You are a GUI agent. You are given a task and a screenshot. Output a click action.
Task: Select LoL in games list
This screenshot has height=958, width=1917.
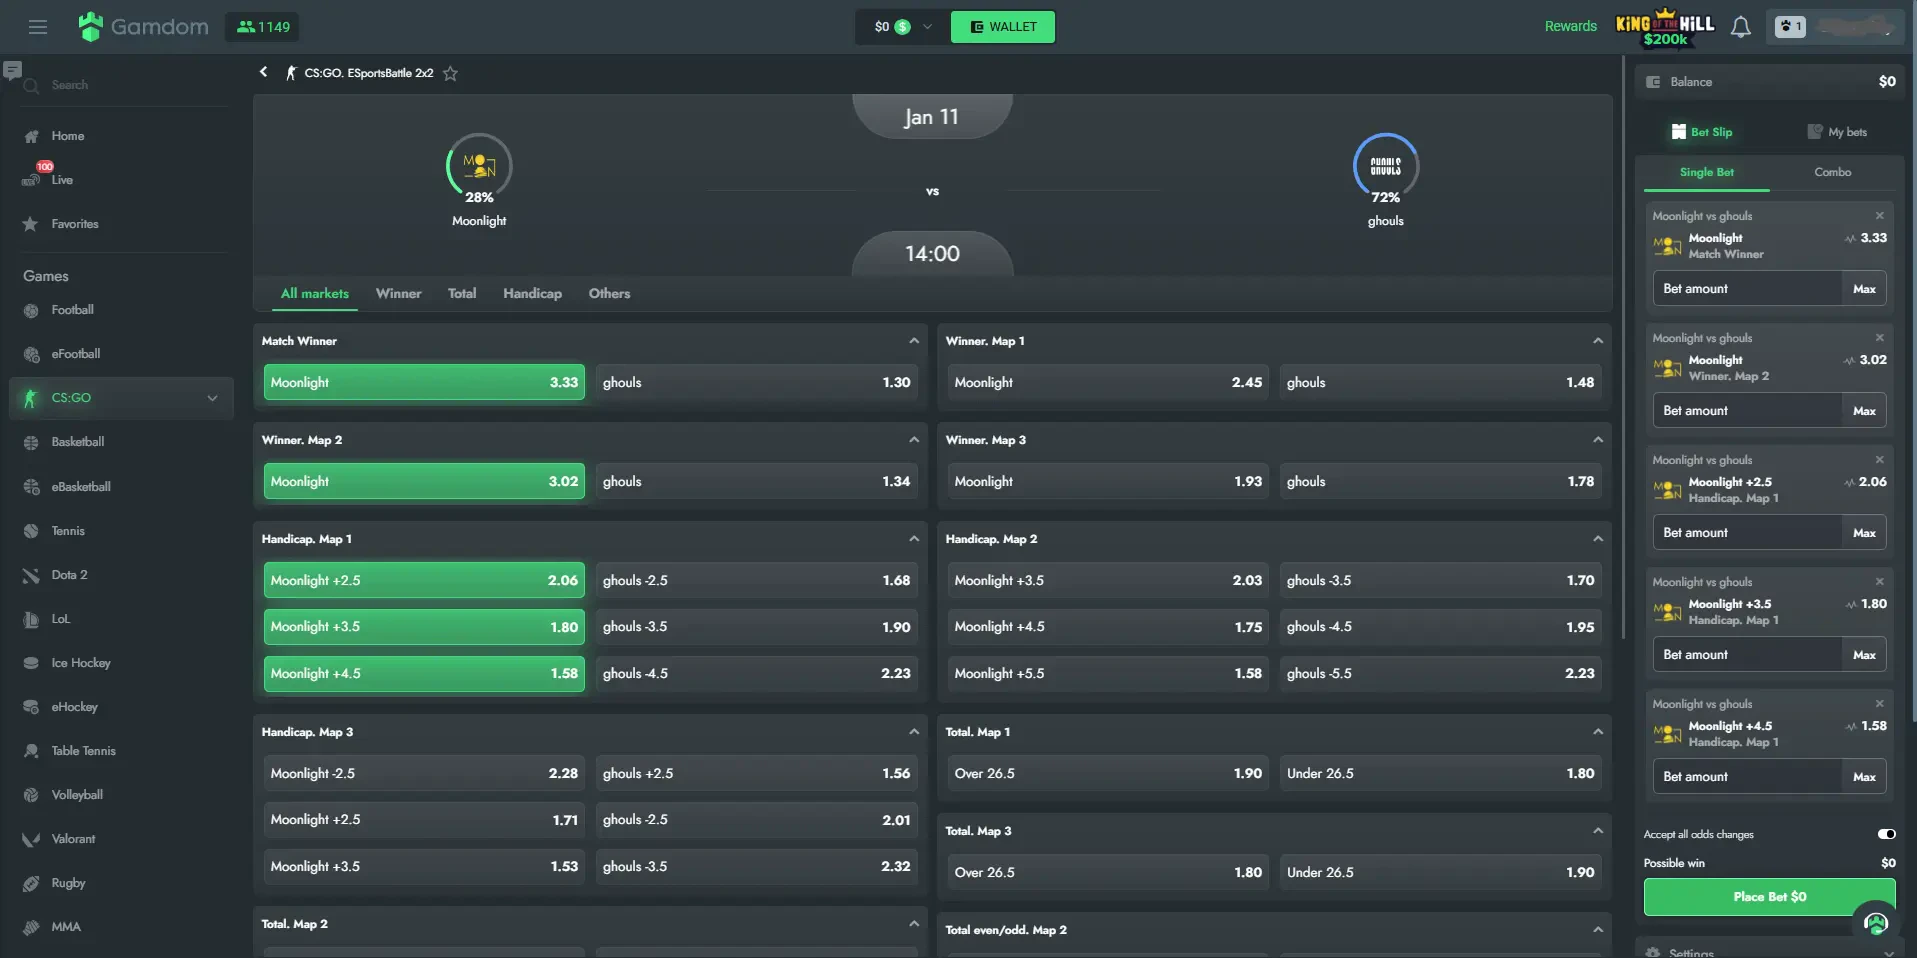[x=60, y=619]
